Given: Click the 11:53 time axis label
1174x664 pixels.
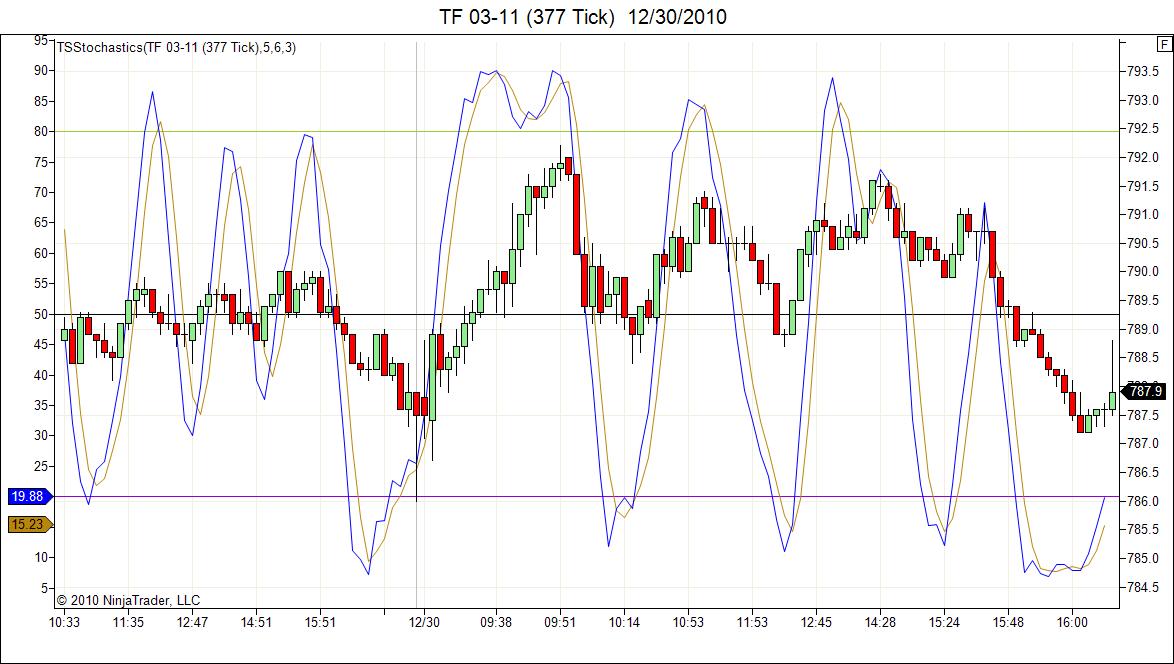Looking at the screenshot, I should 752,623.
